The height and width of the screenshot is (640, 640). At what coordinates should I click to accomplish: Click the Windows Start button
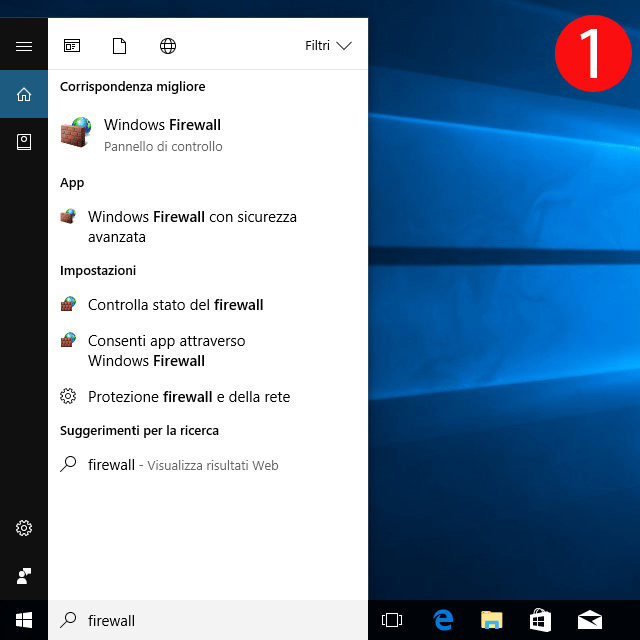point(24,621)
